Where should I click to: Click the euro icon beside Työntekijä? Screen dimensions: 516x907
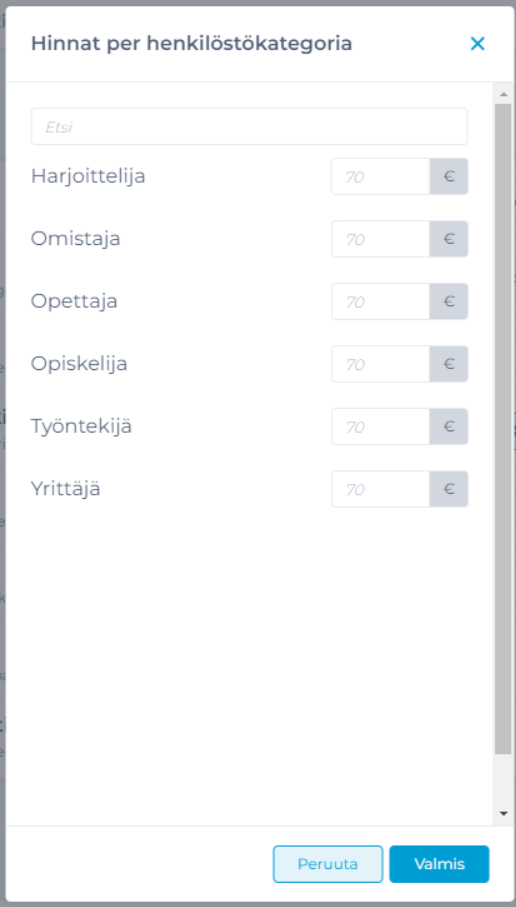[x=449, y=426]
